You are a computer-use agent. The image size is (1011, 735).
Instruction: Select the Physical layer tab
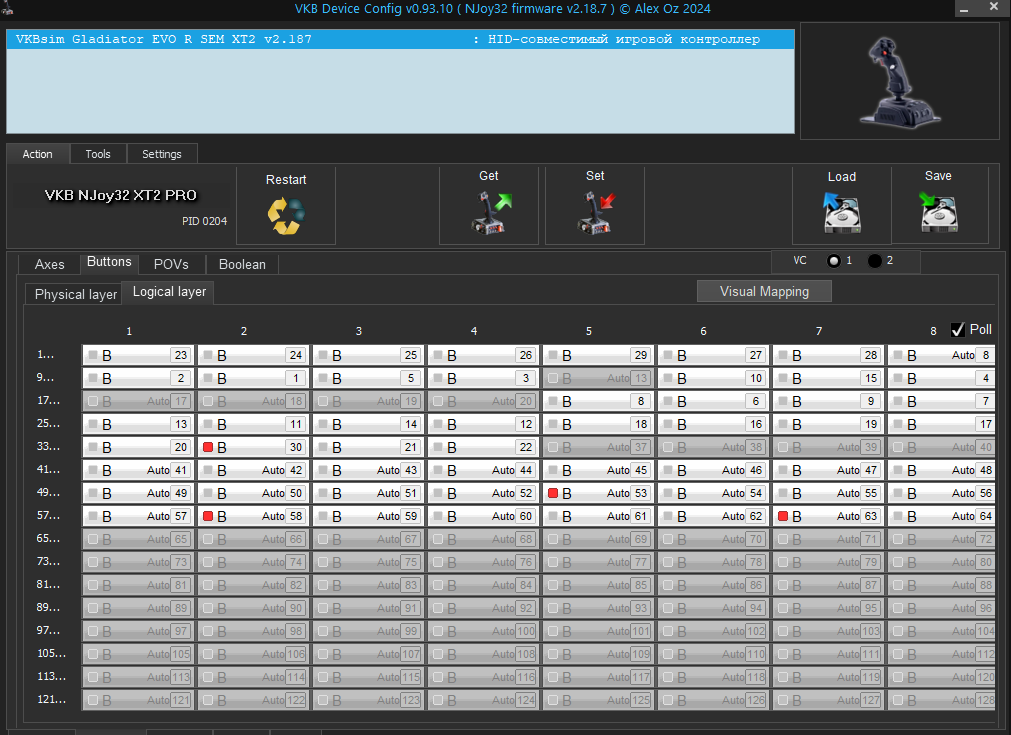pos(75,295)
